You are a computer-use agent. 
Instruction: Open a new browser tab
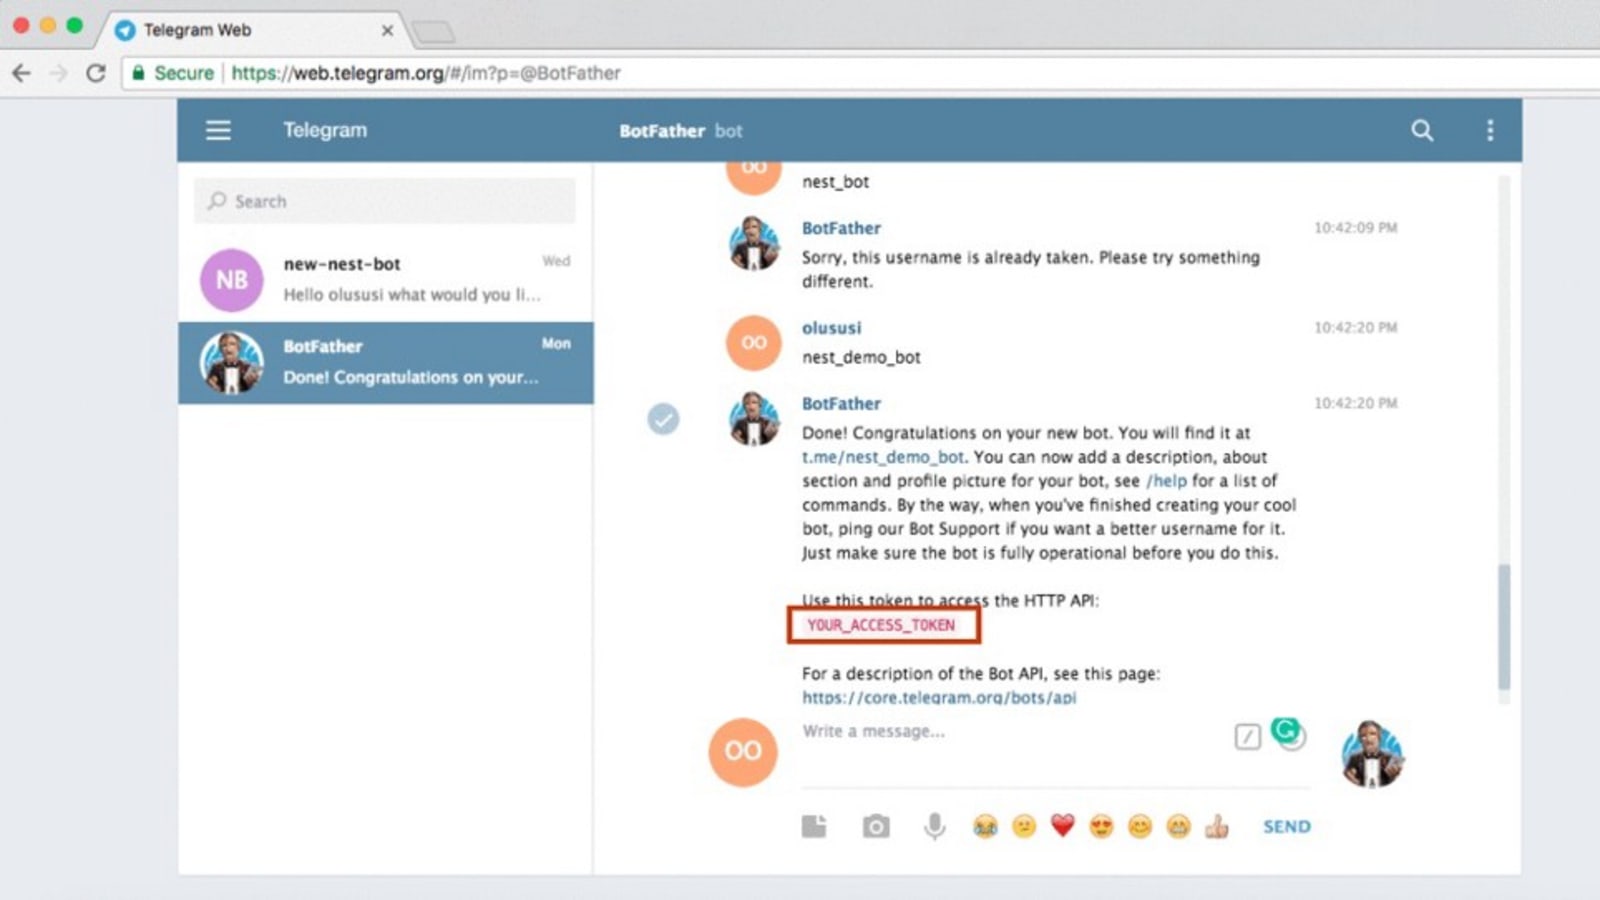(x=433, y=32)
